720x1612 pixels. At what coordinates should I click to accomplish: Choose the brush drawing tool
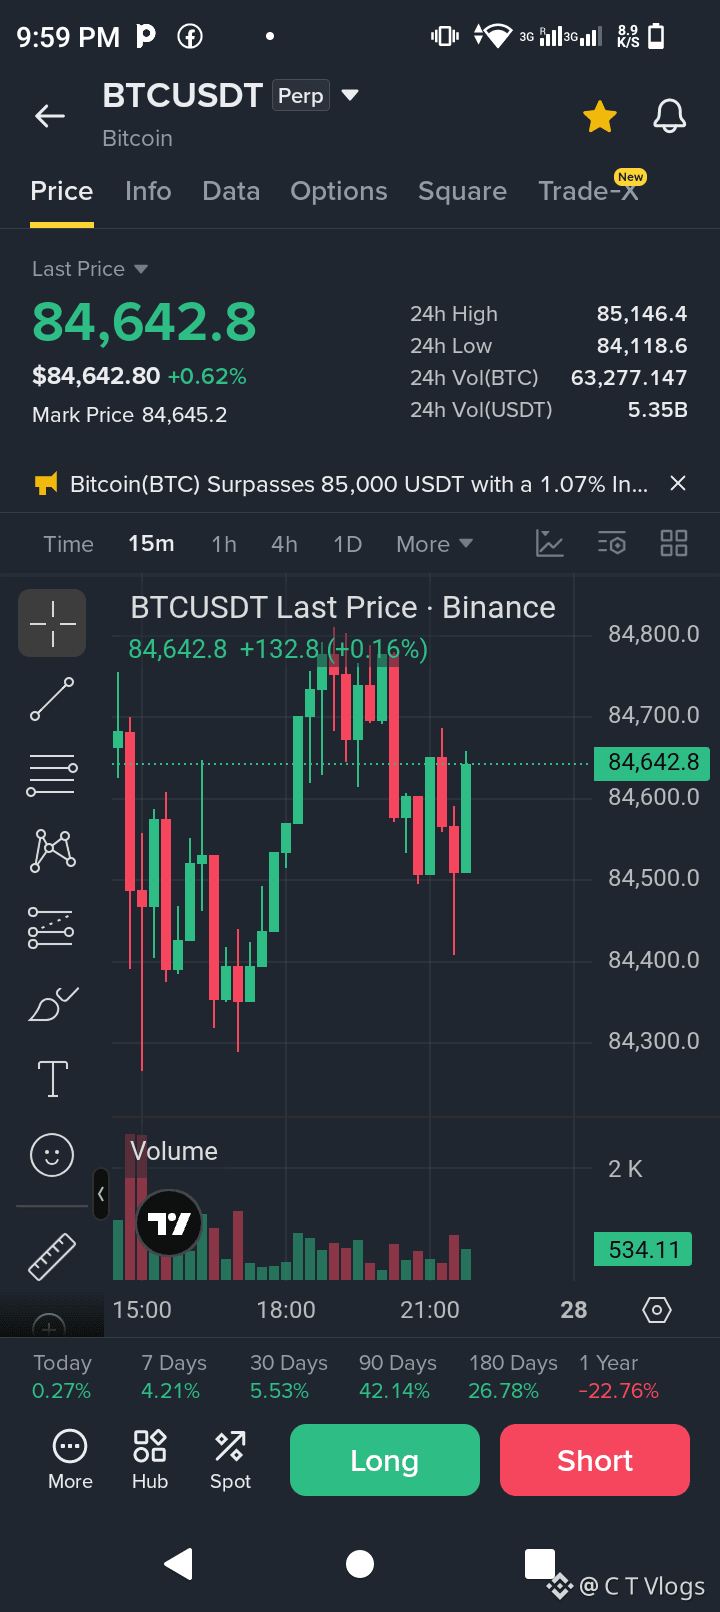pos(52,1004)
